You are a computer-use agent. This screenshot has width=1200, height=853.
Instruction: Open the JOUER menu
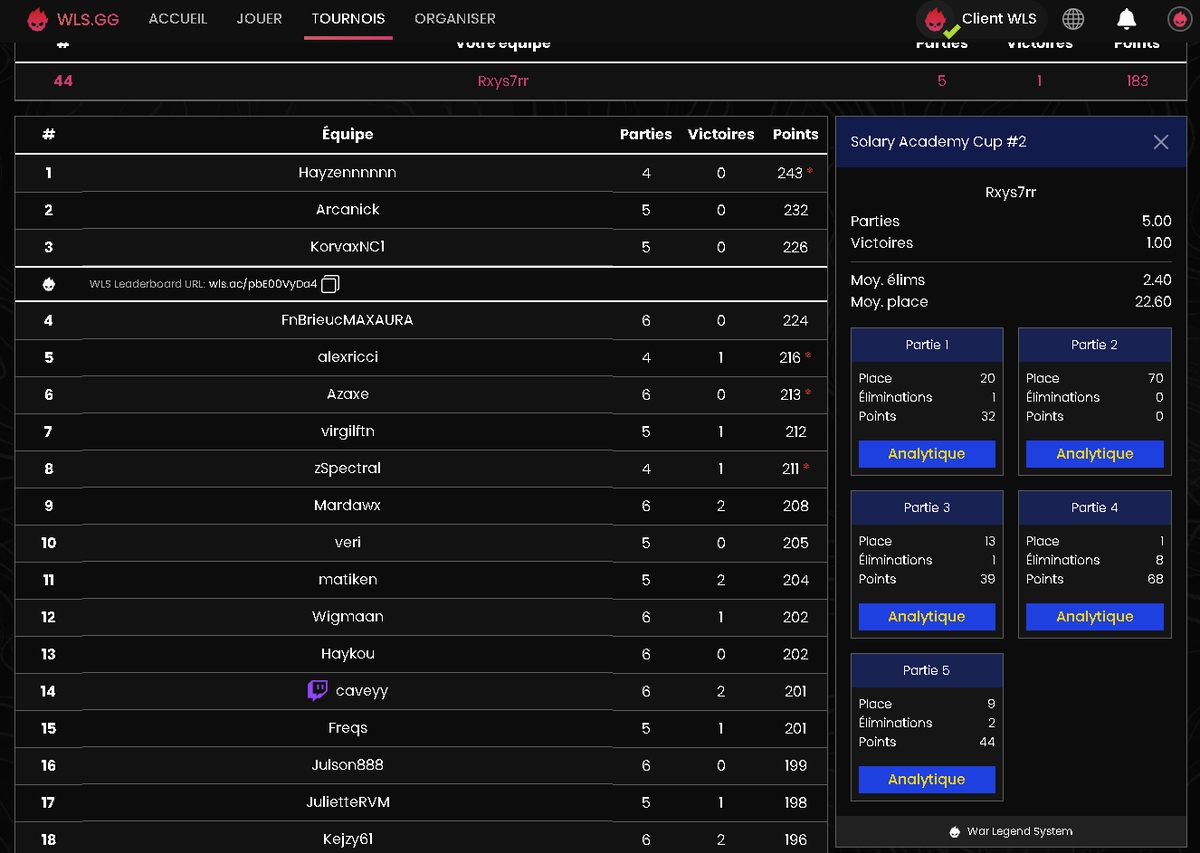click(259, 19)
